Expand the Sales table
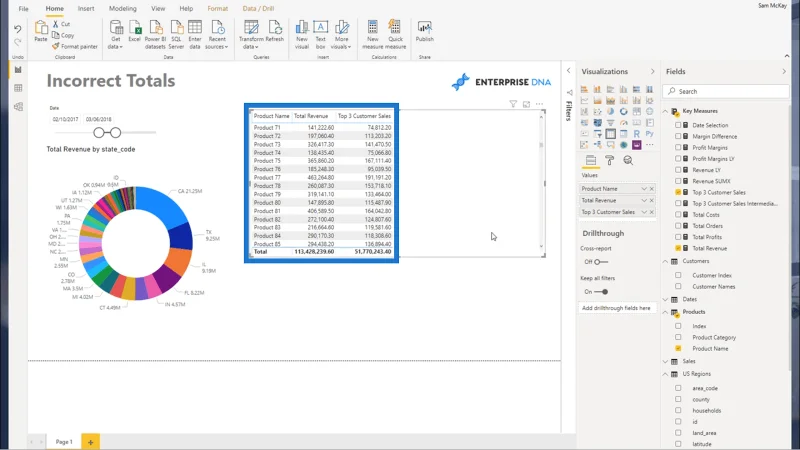Image resolution: width=800 pixels, height=450 pixels. (x=665, y=361)
